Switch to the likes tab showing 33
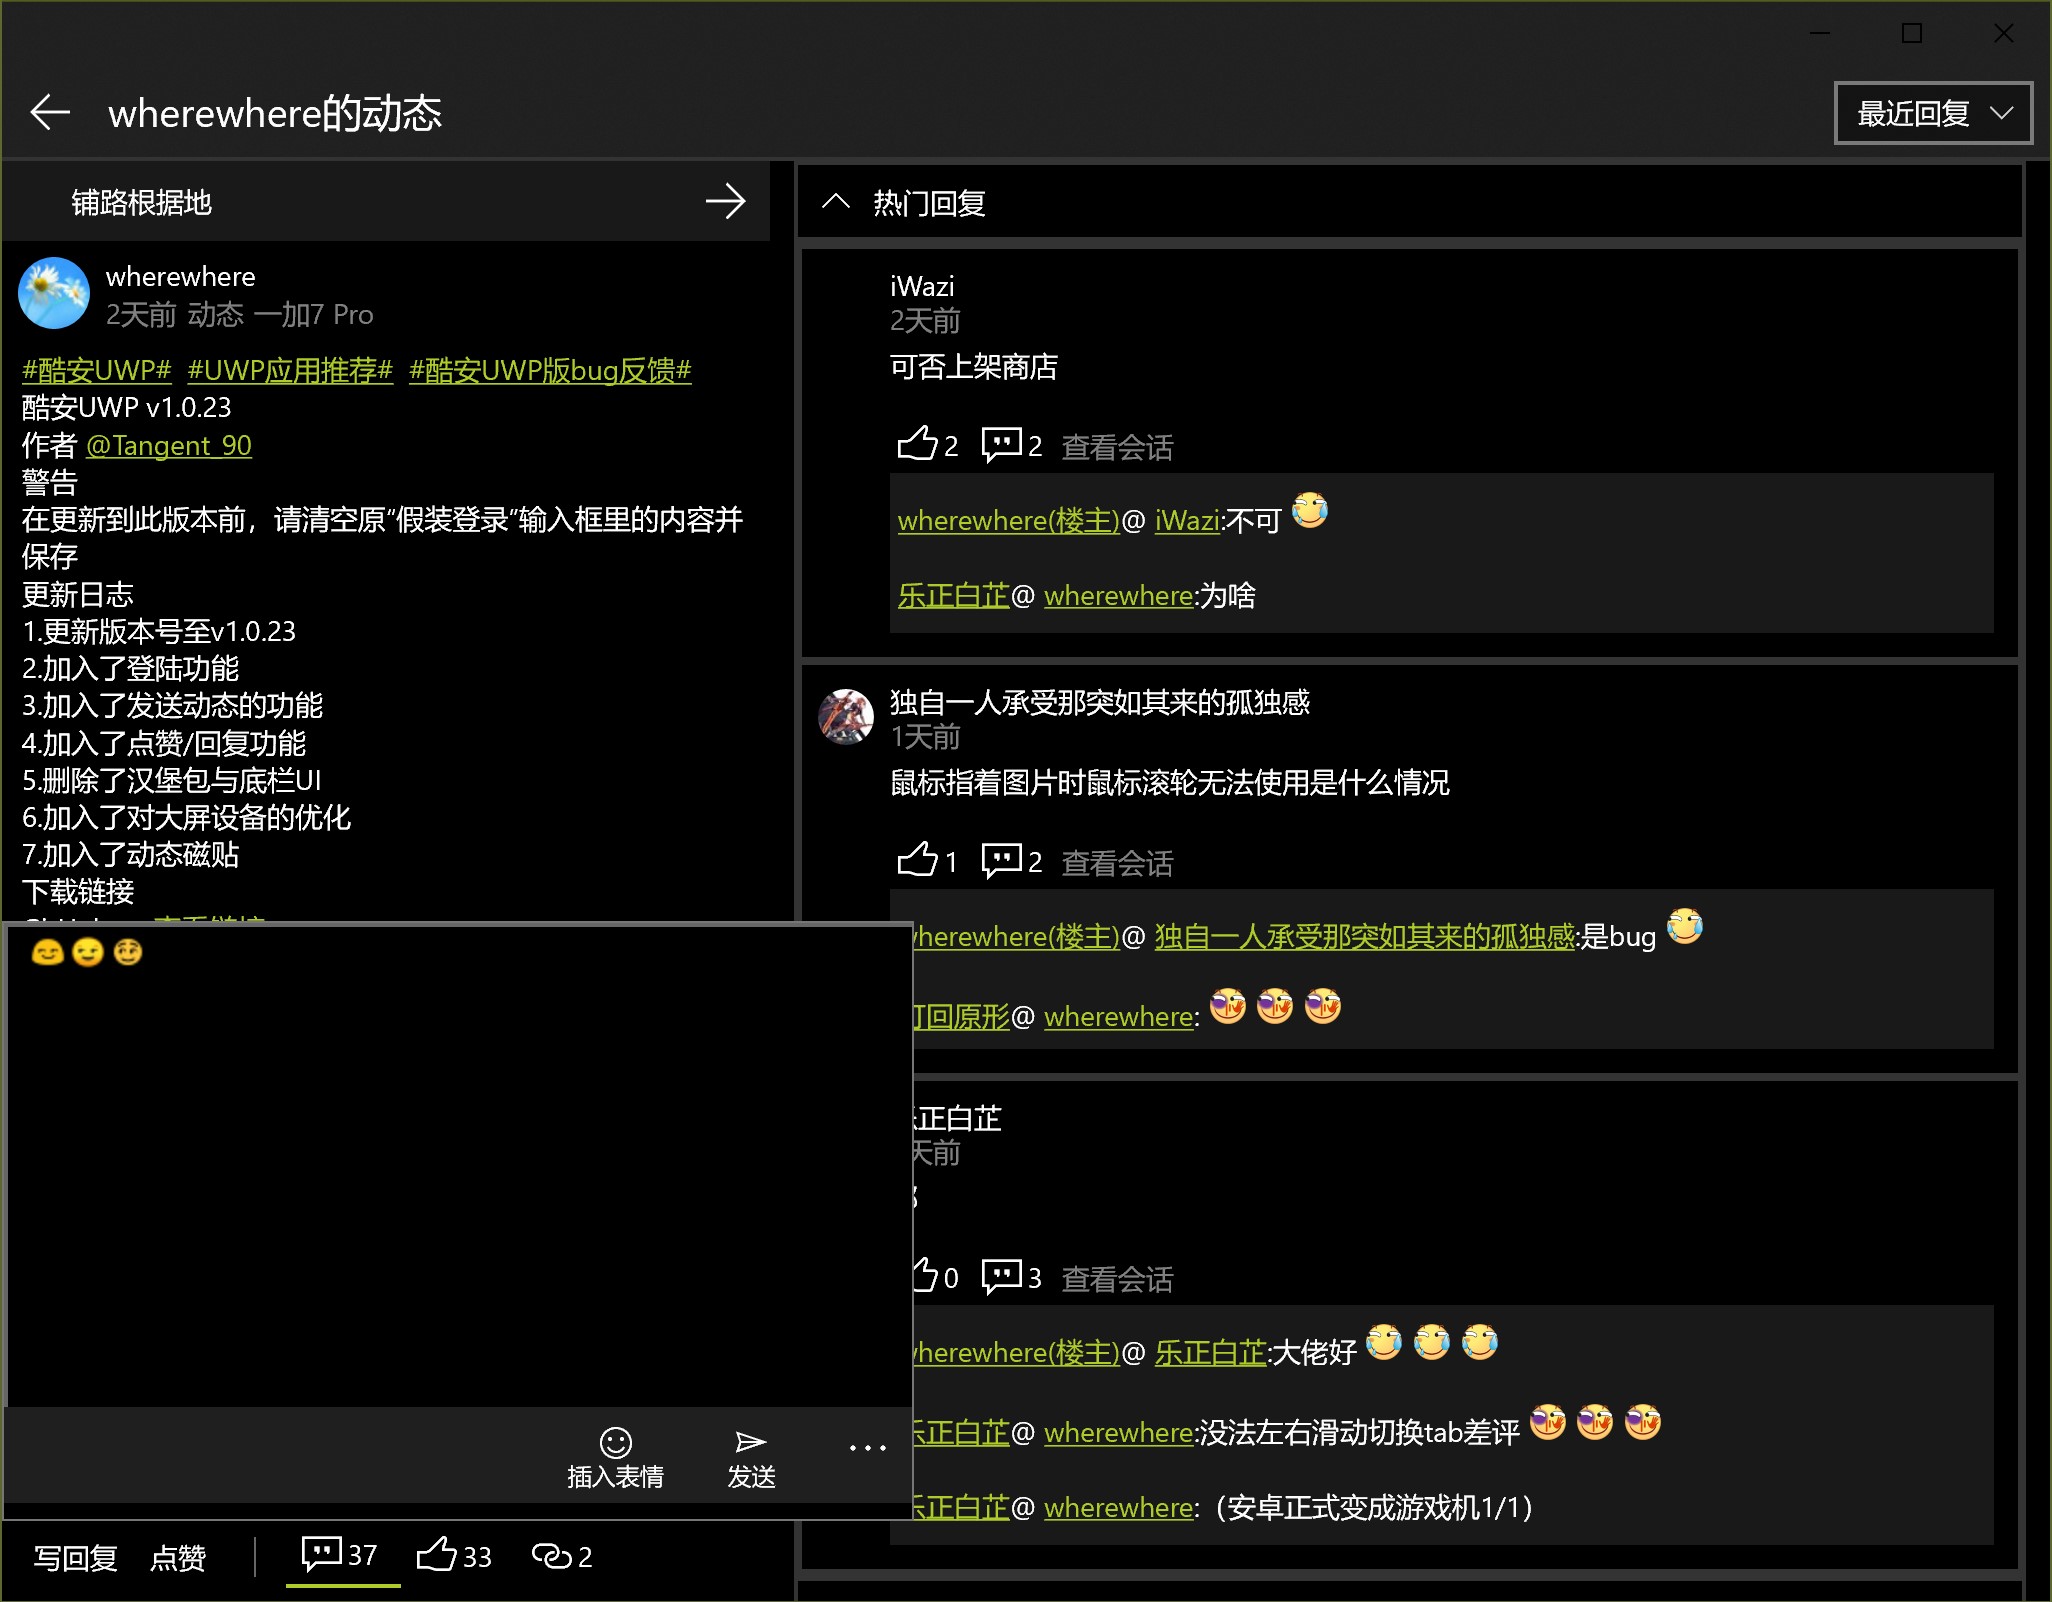Screen dimensions: 2052x1602 point(454,1556)
